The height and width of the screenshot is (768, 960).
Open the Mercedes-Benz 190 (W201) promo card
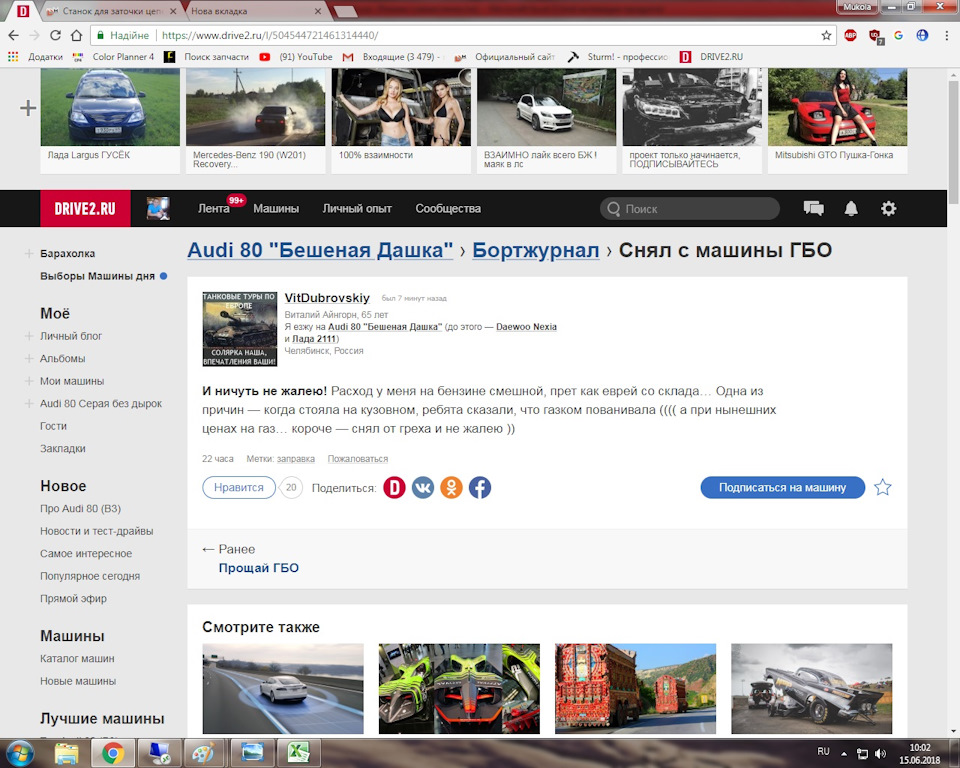coord(255,121)
